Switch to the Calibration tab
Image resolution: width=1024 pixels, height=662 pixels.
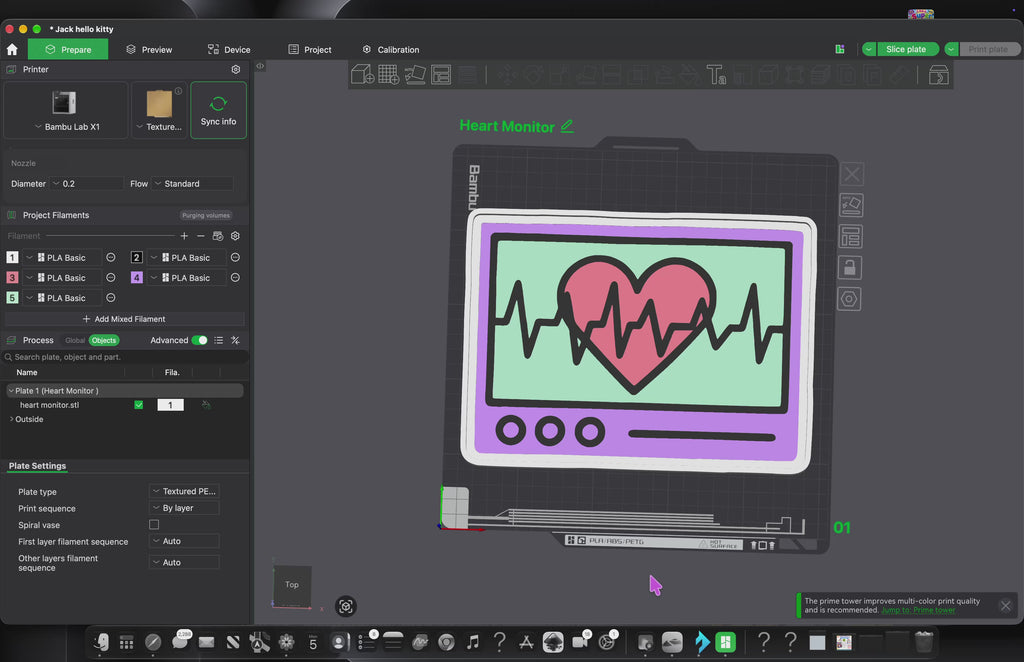tap(391, 50)
